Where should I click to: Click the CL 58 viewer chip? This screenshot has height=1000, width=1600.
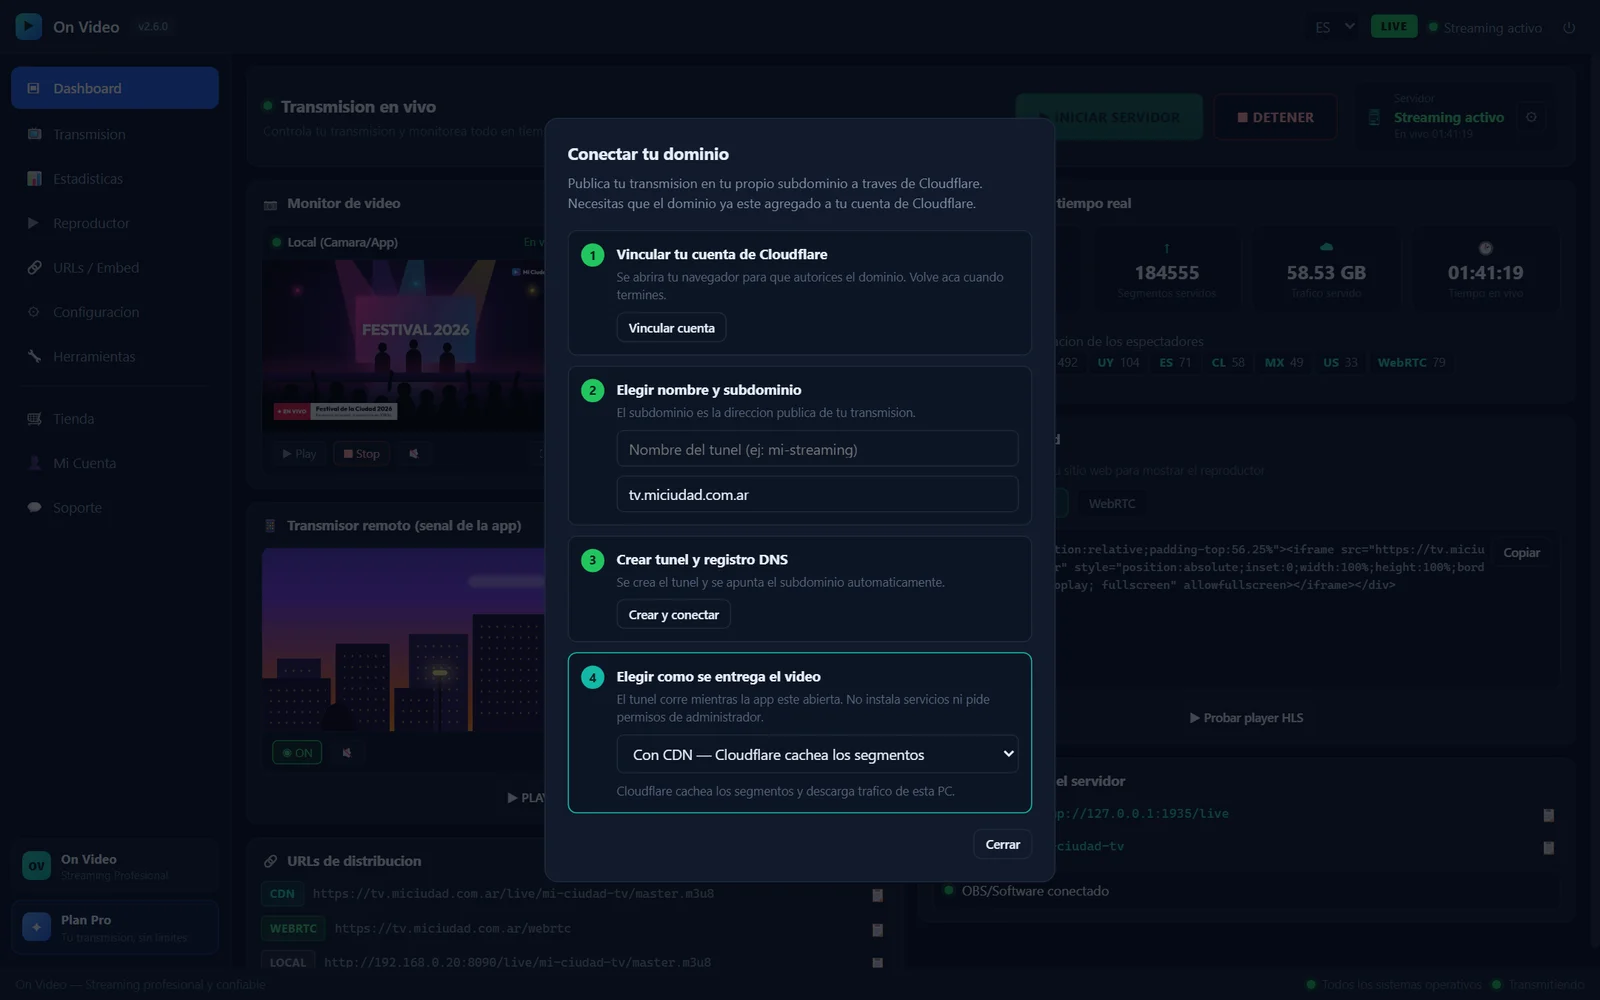1228,363
